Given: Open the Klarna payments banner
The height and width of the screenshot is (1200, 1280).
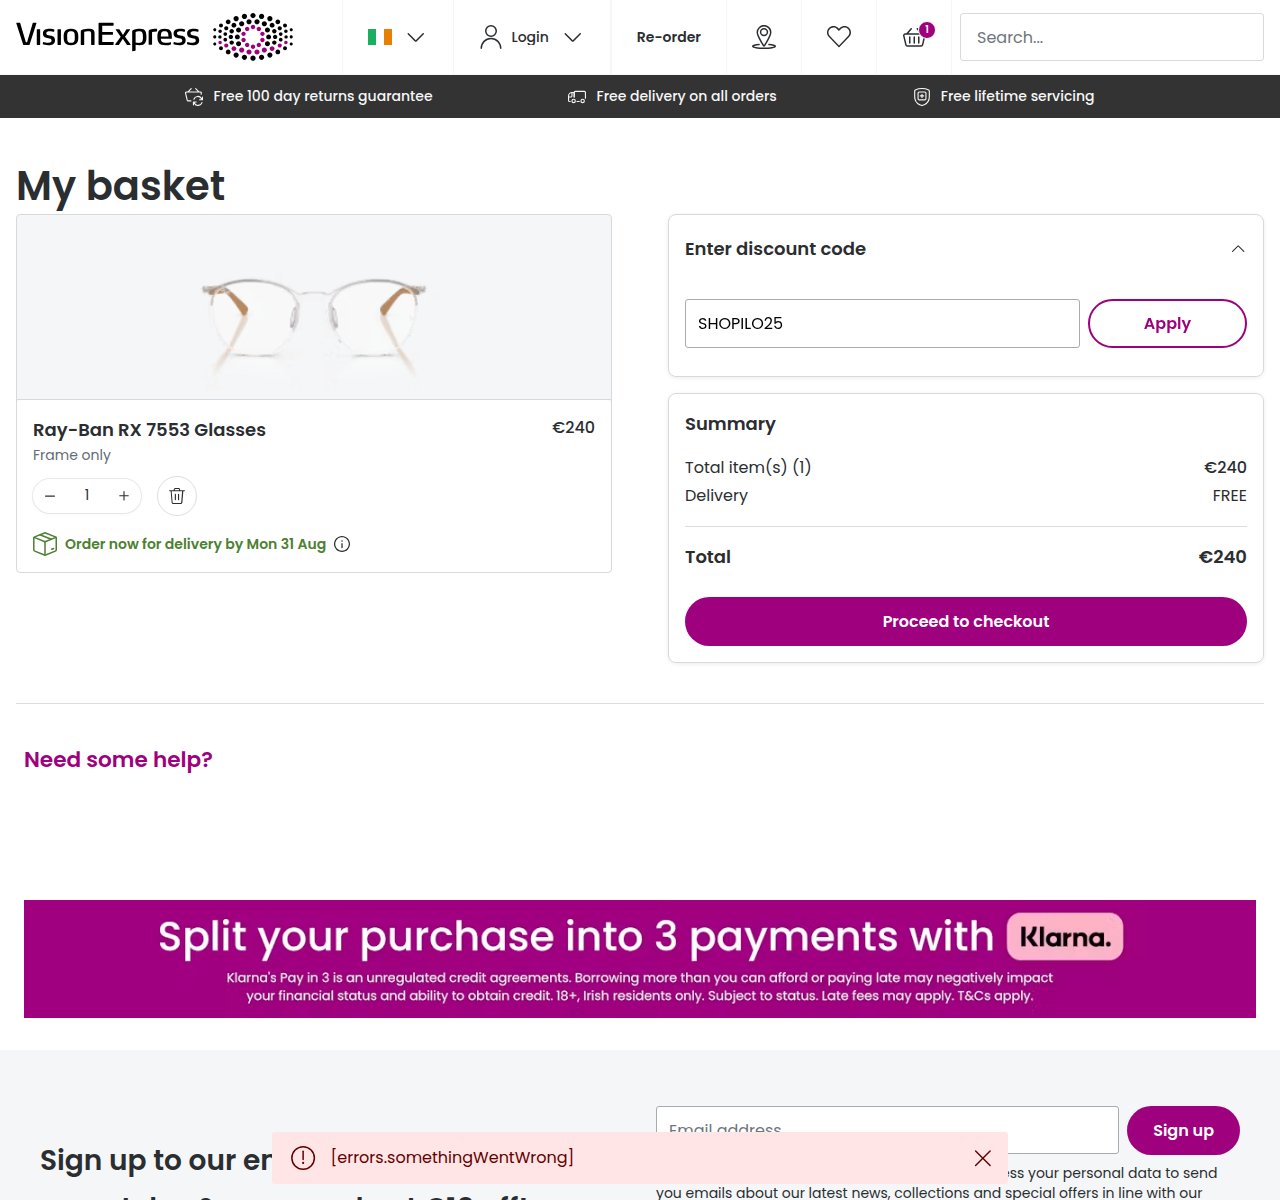Looking at the screenshot, I should click(x=640, y=959).
